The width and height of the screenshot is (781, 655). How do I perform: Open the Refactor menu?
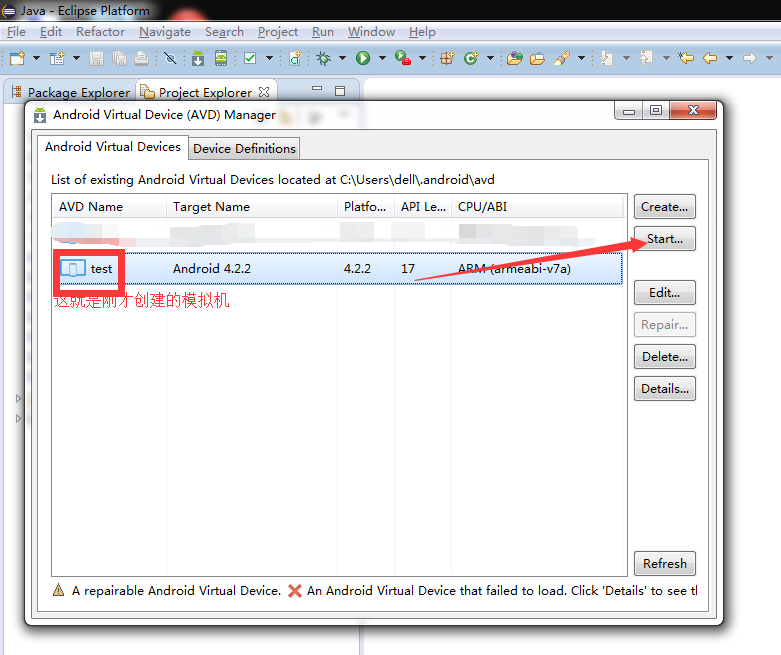(x=100, y=32)
